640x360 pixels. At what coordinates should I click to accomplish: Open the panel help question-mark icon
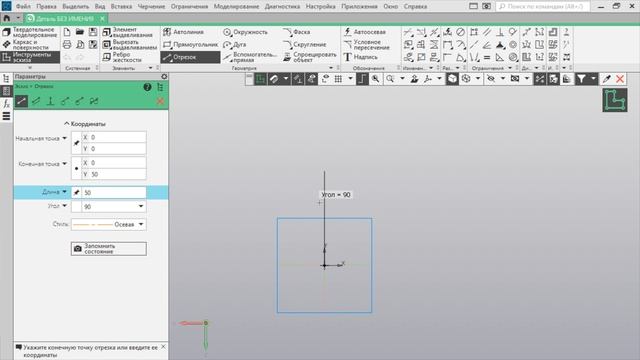coord(147,87)
